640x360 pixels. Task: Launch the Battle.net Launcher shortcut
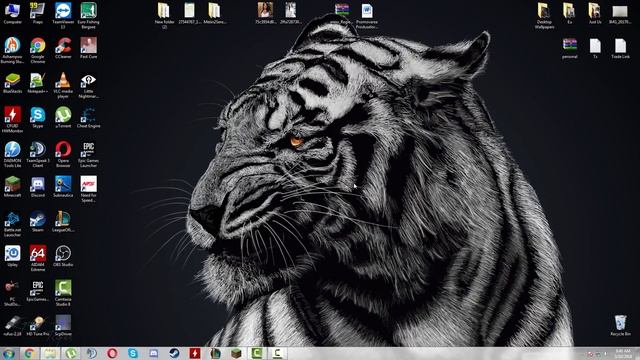[x=12, y=224]
